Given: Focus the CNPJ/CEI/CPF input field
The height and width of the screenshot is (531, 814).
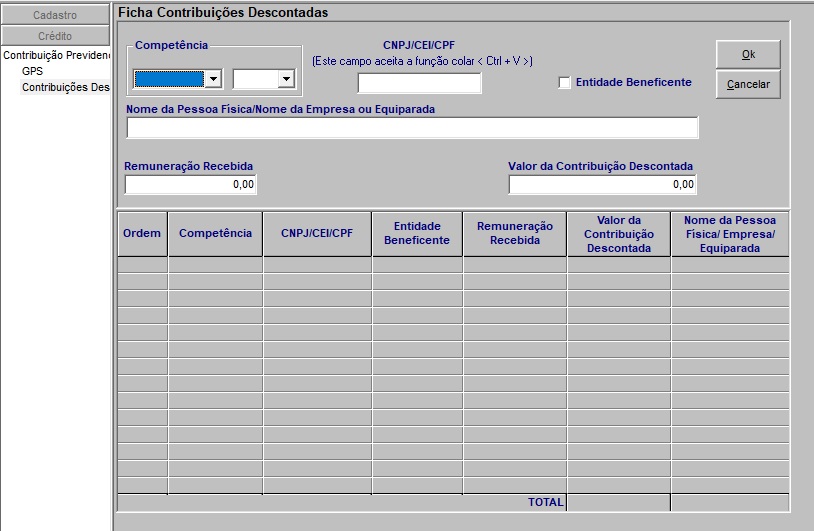Looking at the screenshot, I should [x=419, y=83].
